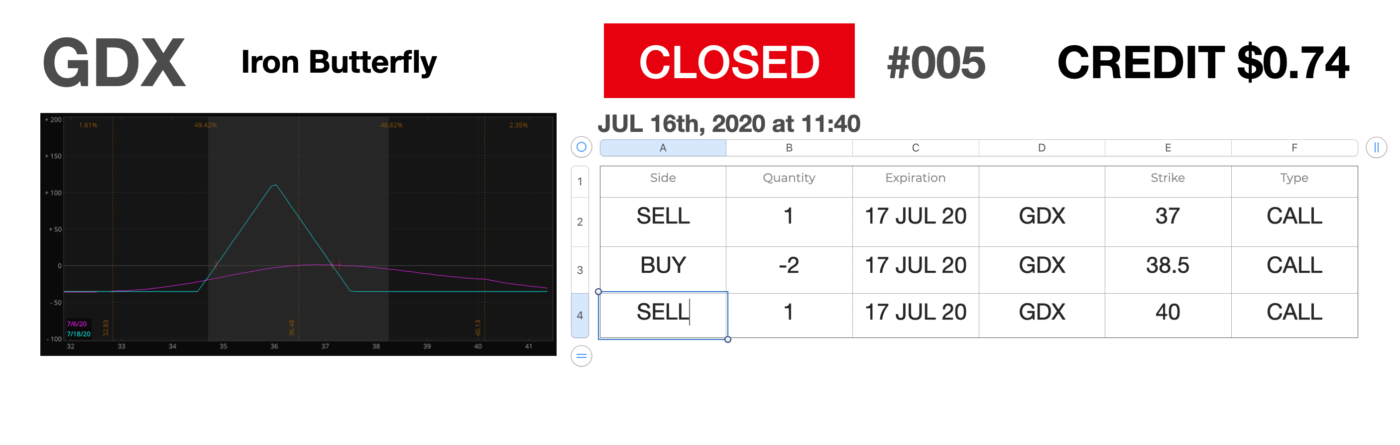This screenshot has height=445, width=1400.
Task: Click the GDX payoff chart image
Action: tap(298, 233)
